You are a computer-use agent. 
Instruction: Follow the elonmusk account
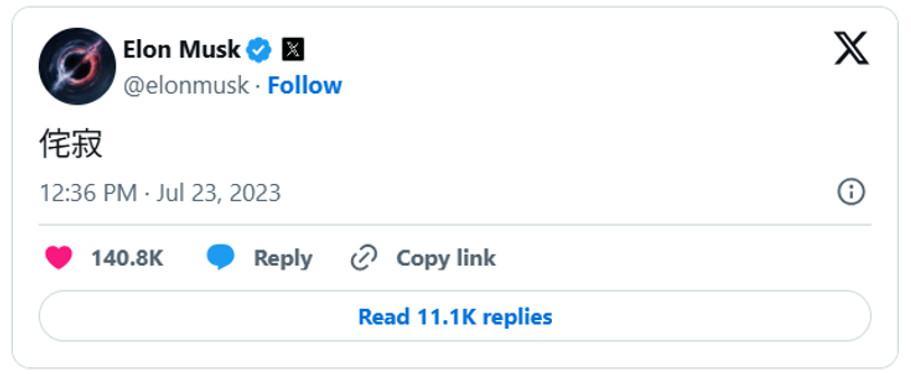click(x=304, y=85)
